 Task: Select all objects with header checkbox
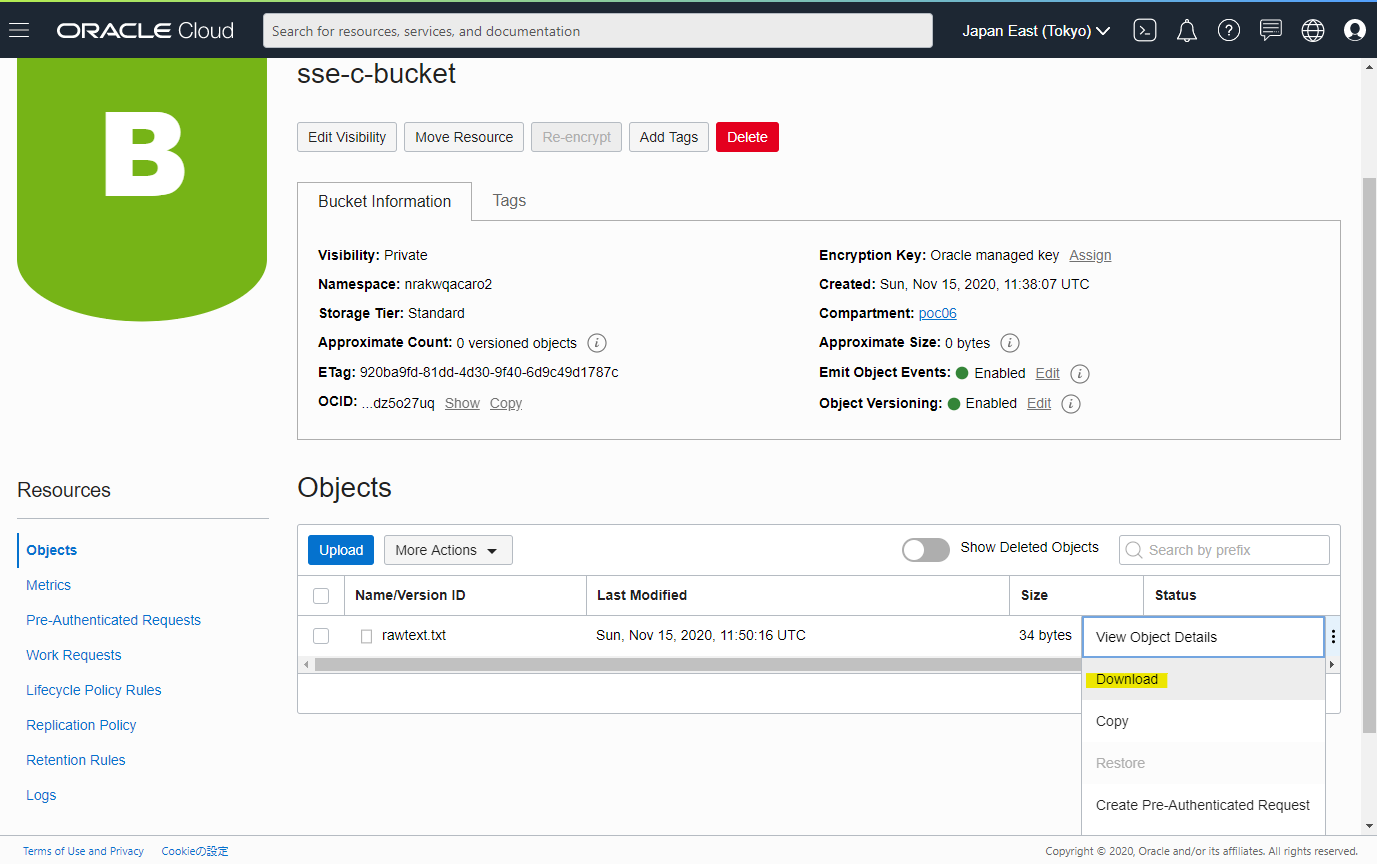321,596
